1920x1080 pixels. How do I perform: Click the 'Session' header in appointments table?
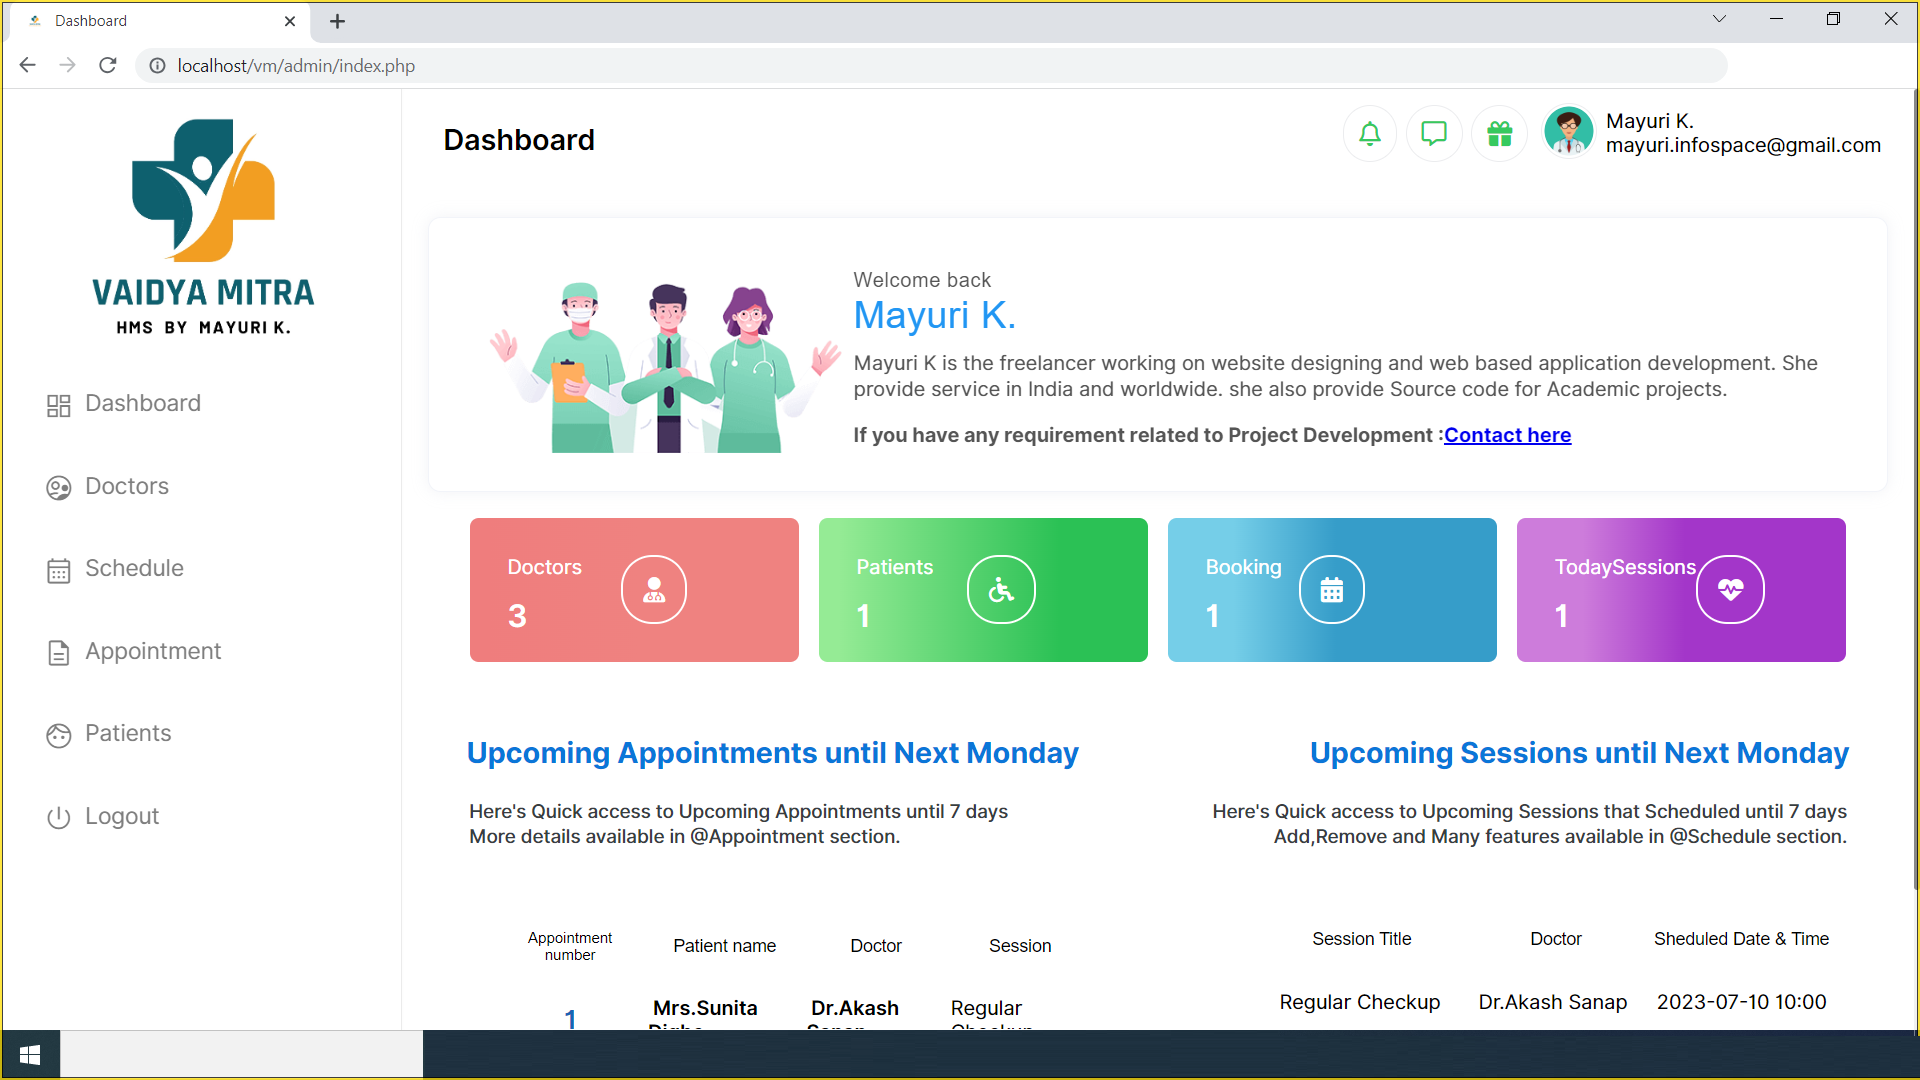pyautogui.click(x=1020, y=946)
